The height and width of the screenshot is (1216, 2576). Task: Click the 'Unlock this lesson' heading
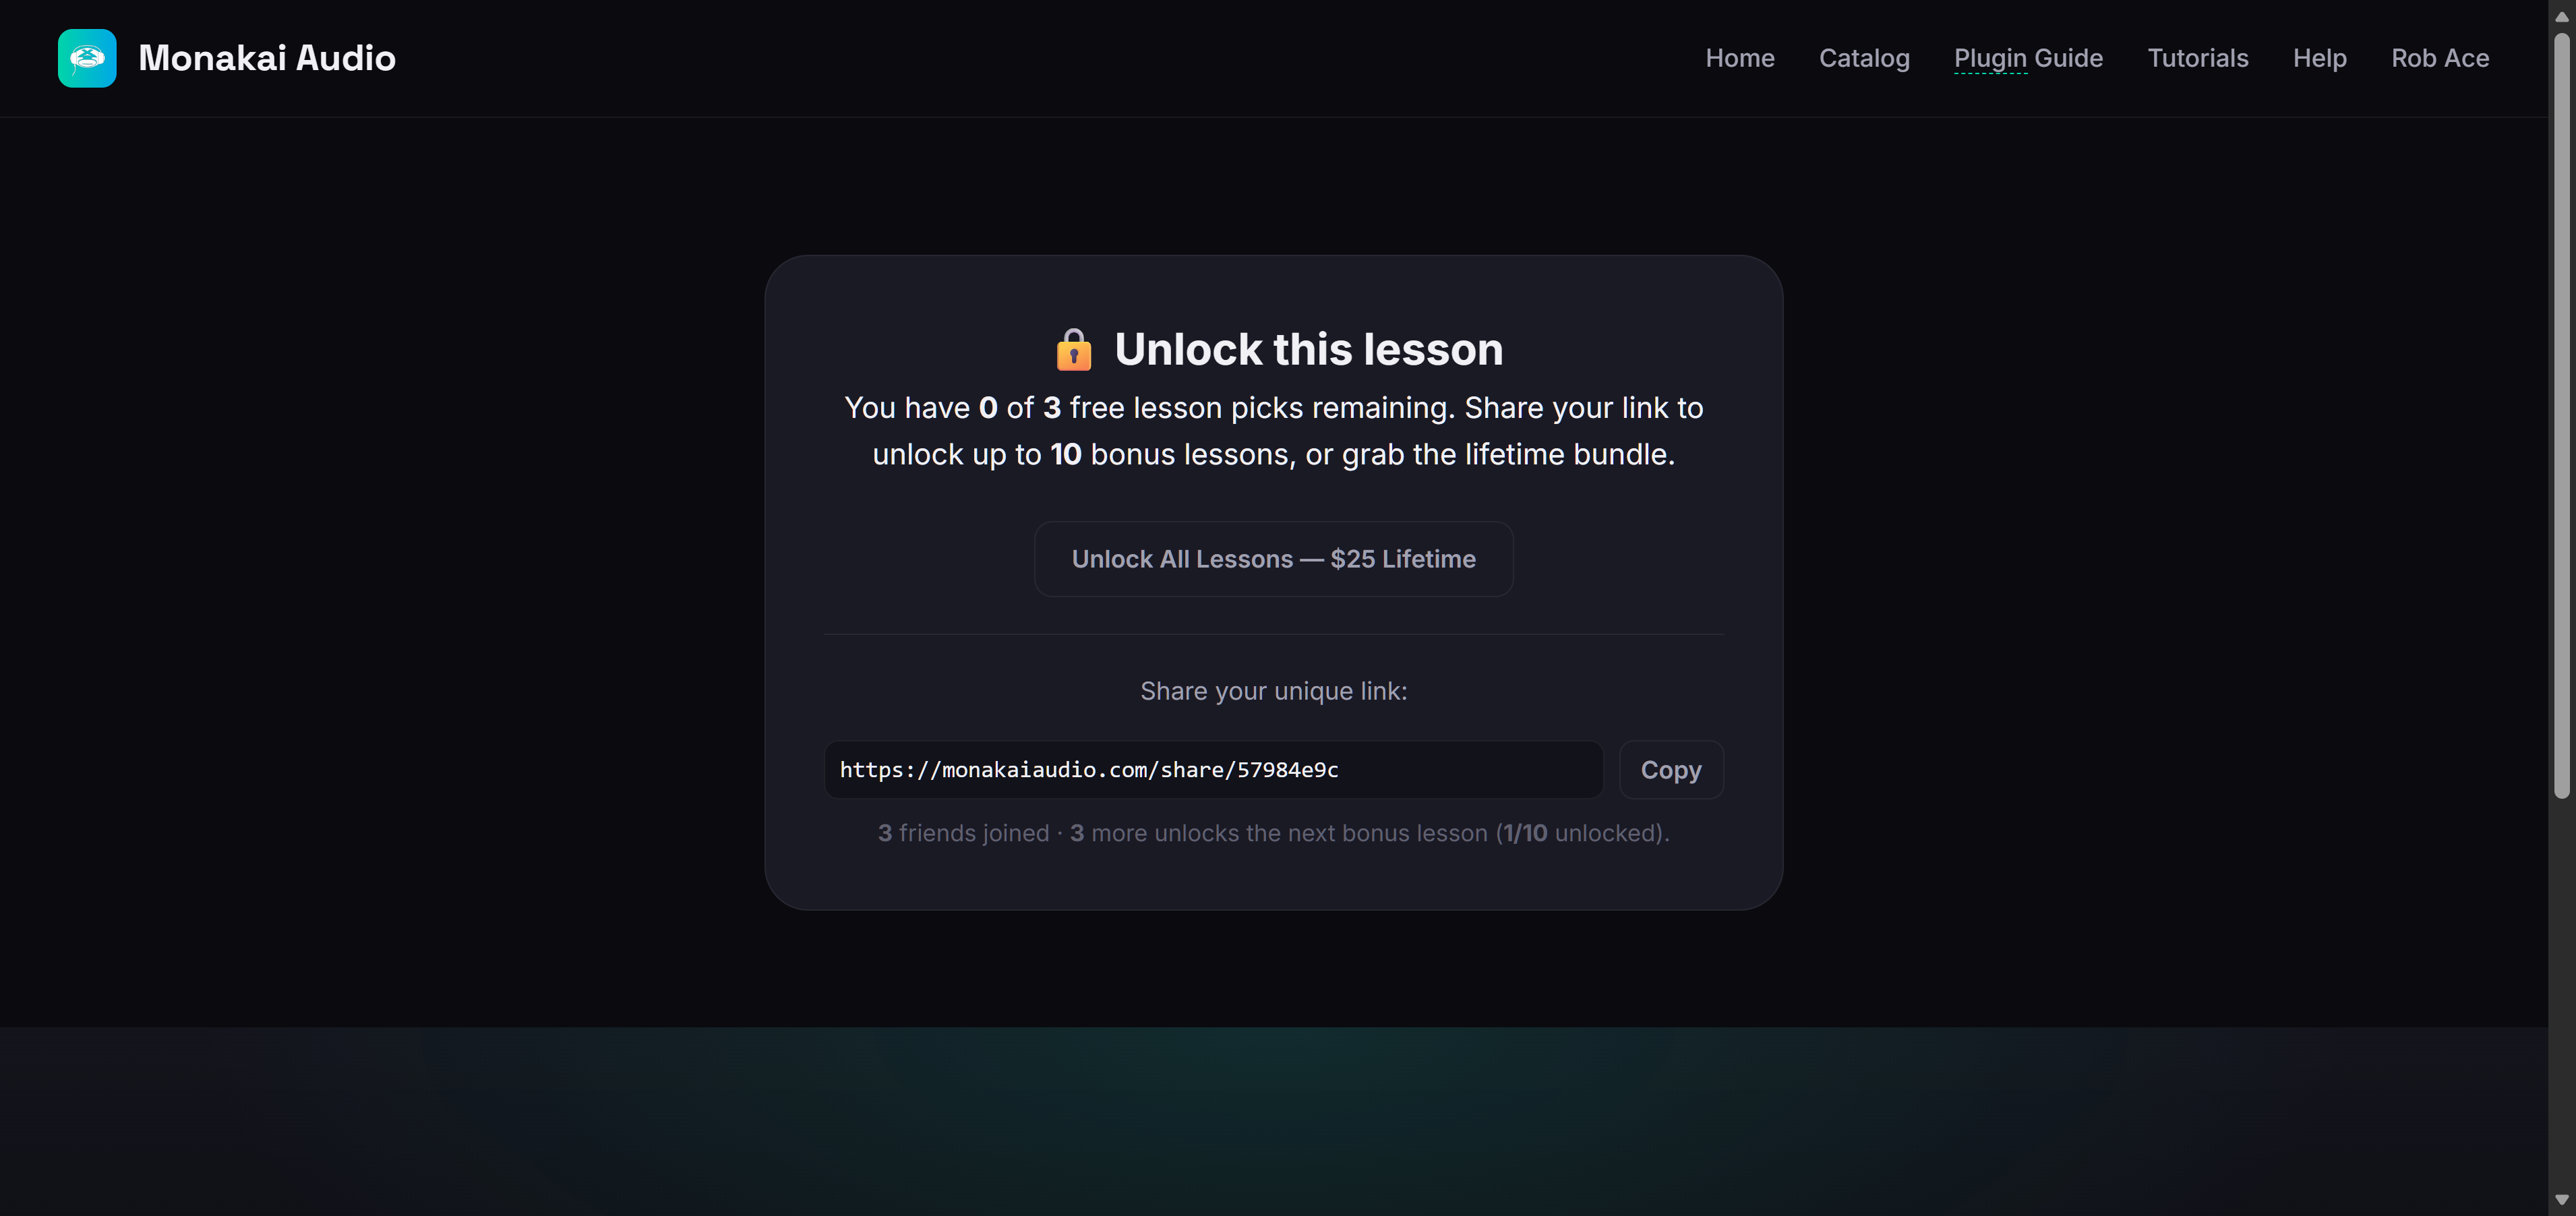(1308, 350)
